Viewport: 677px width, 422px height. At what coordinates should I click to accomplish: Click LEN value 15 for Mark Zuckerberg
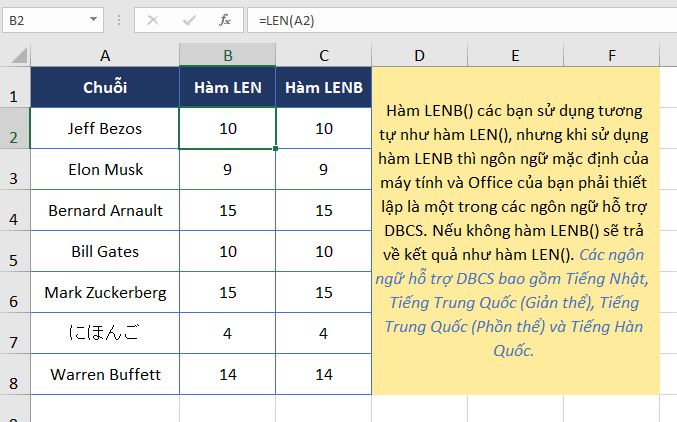tap(228, 292)
